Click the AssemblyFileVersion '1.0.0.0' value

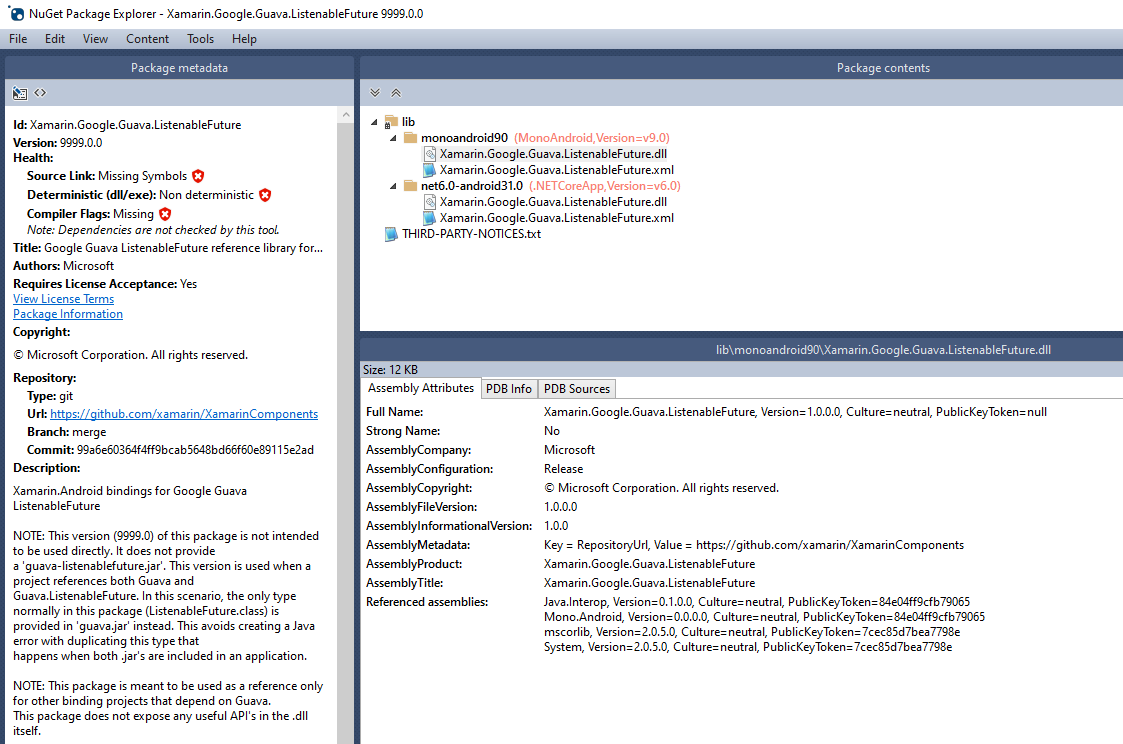pyautogui.click(x=561, y=507)
